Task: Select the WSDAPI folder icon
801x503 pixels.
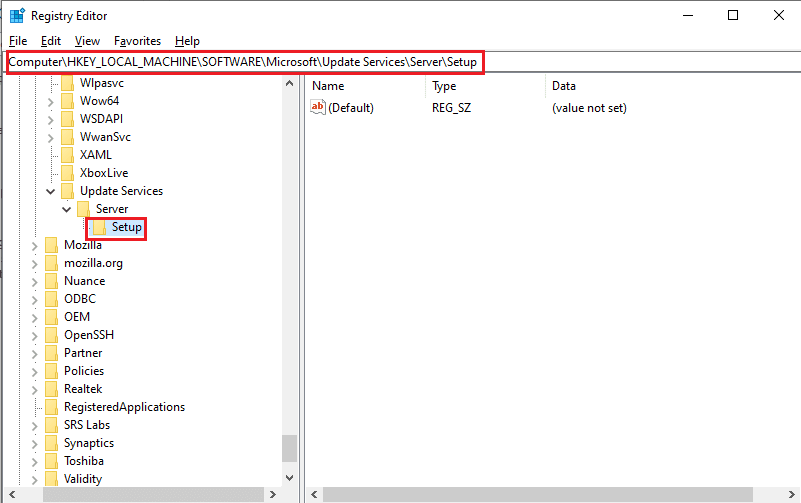Action: 67,119
